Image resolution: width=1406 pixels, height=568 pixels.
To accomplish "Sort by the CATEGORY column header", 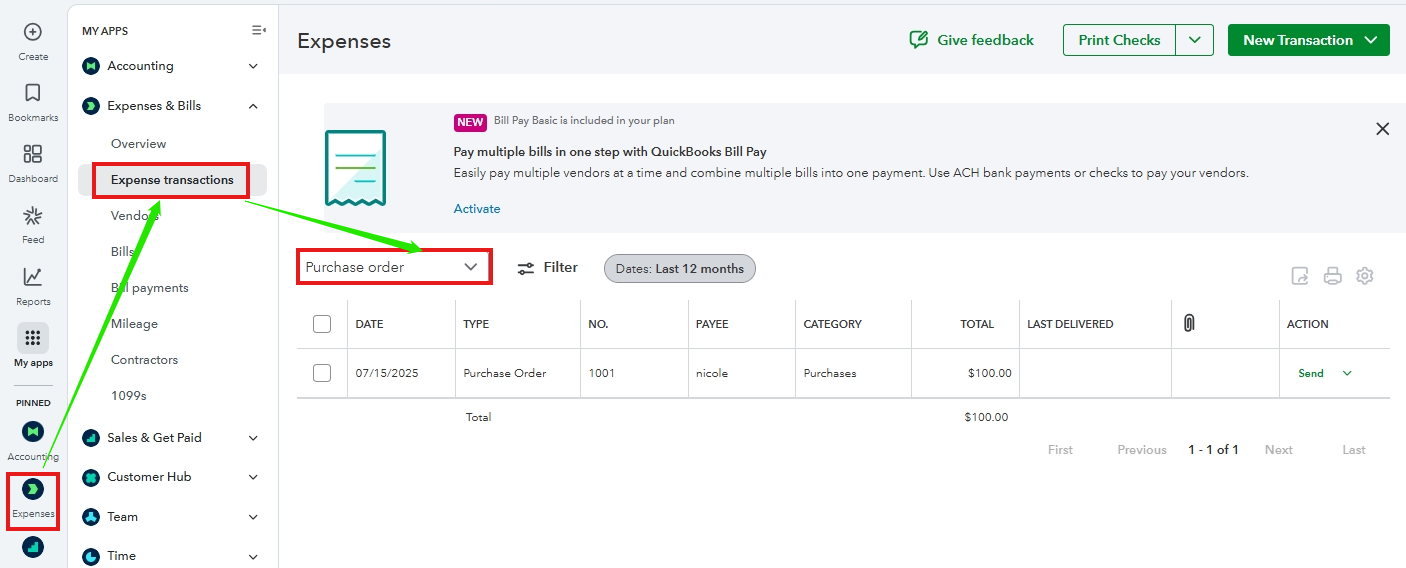I will (833, 324).
